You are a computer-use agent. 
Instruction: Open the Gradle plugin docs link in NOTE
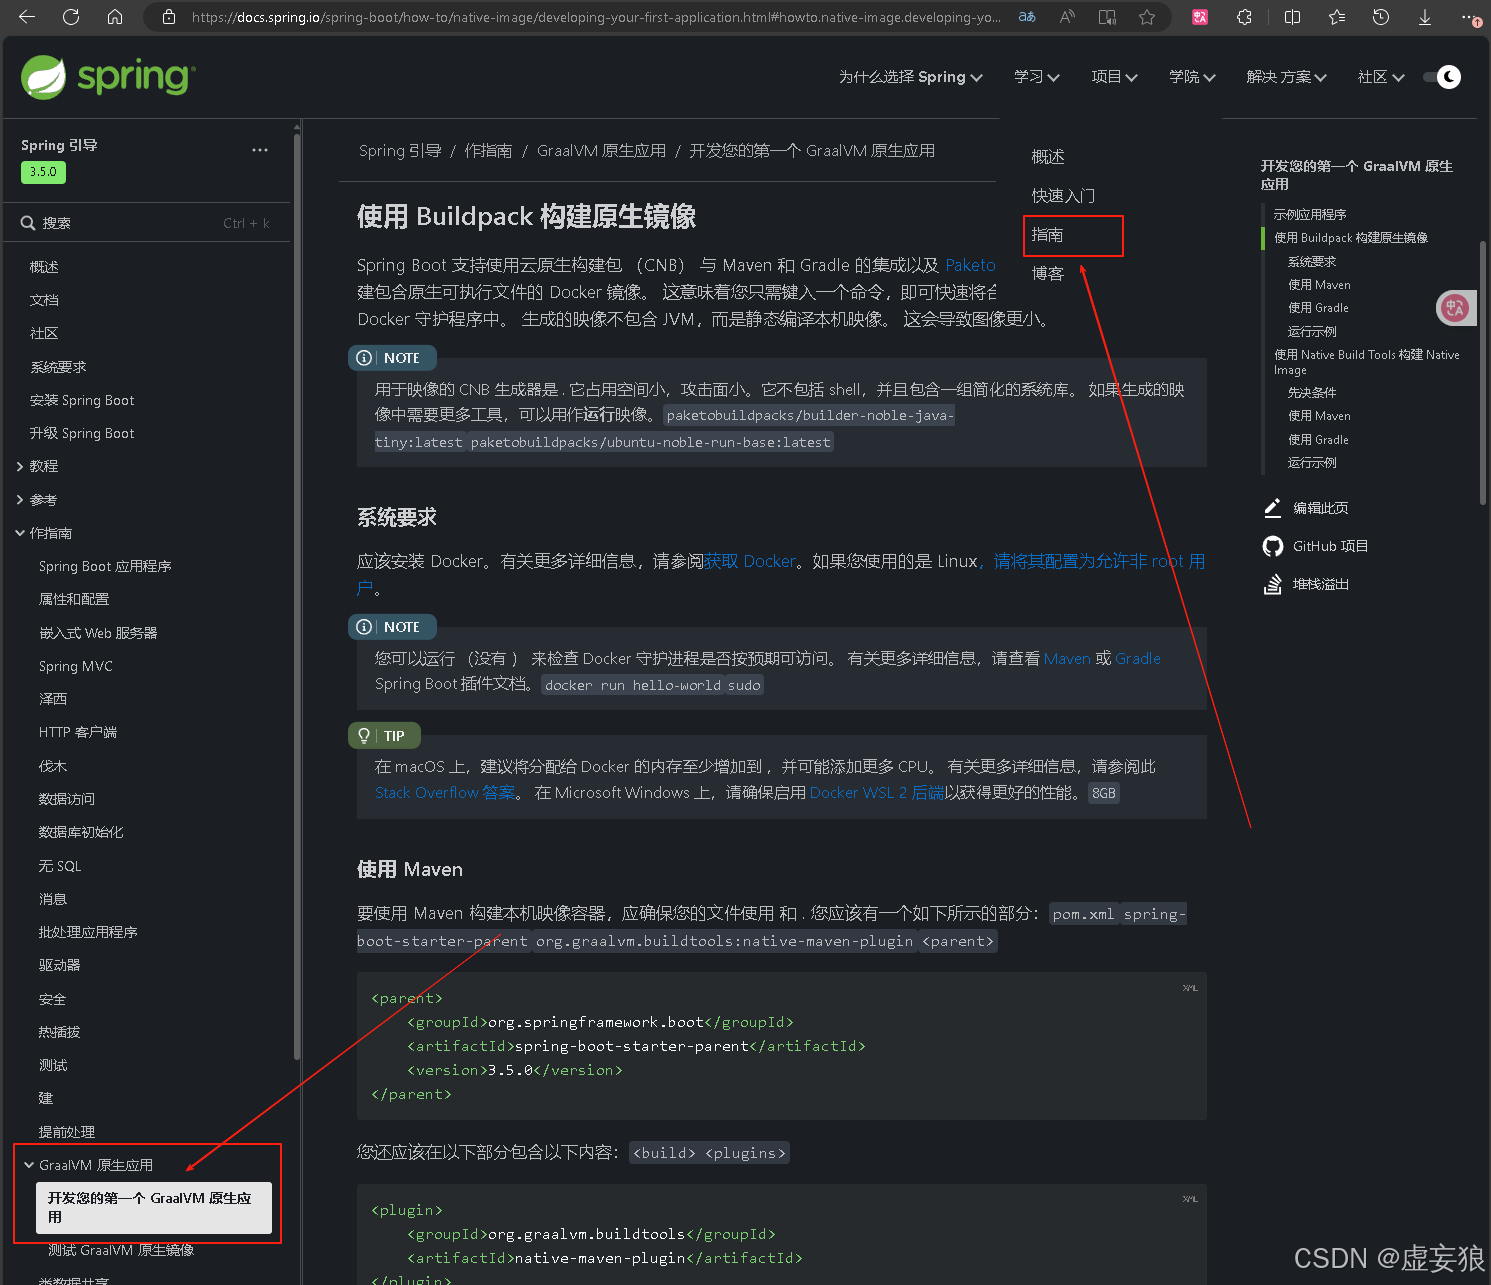[1138, 659]
